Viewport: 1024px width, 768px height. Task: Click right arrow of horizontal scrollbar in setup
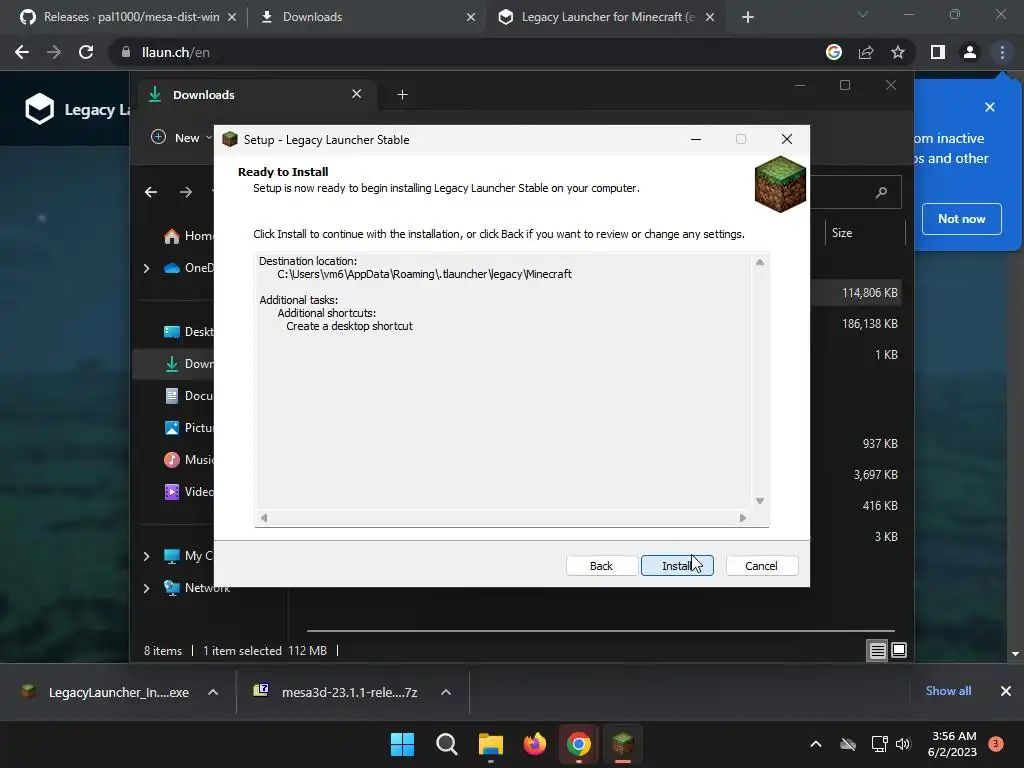pos(743,518)
